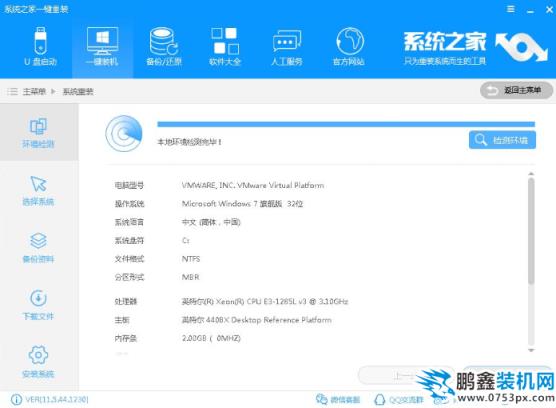Click the VER[11.5.44.1230] version info

coord(50,399)
